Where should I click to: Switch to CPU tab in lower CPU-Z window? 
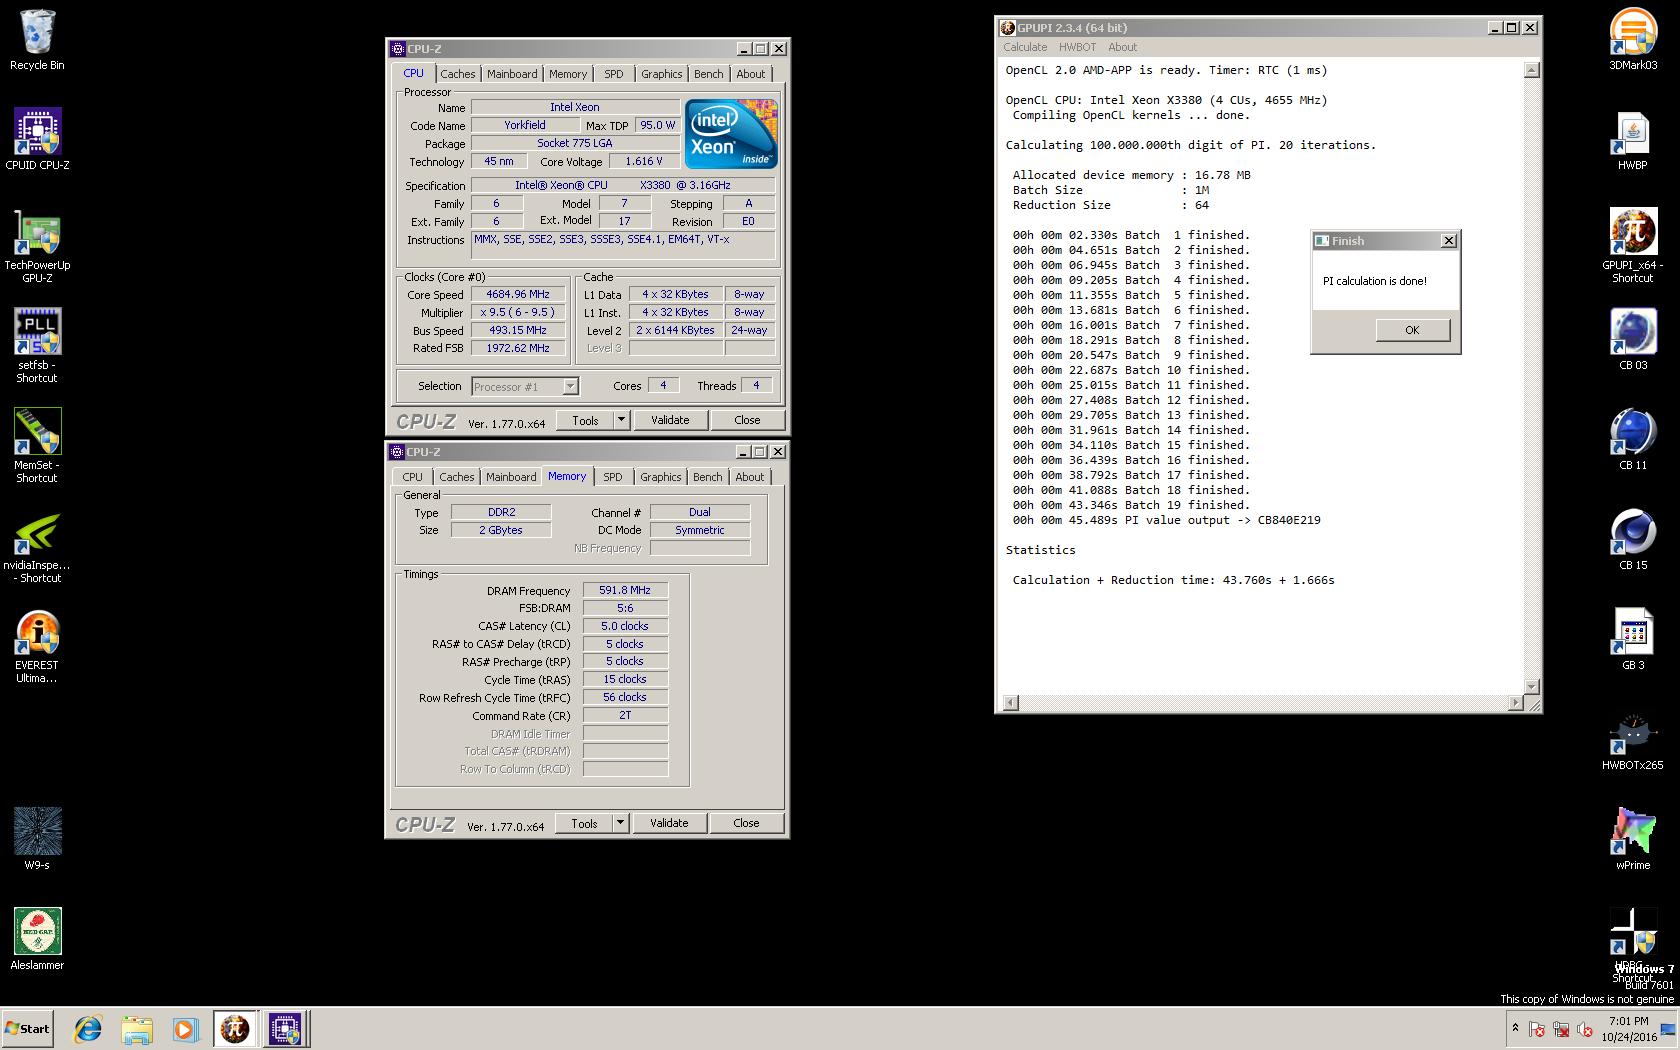coord(412,477)
